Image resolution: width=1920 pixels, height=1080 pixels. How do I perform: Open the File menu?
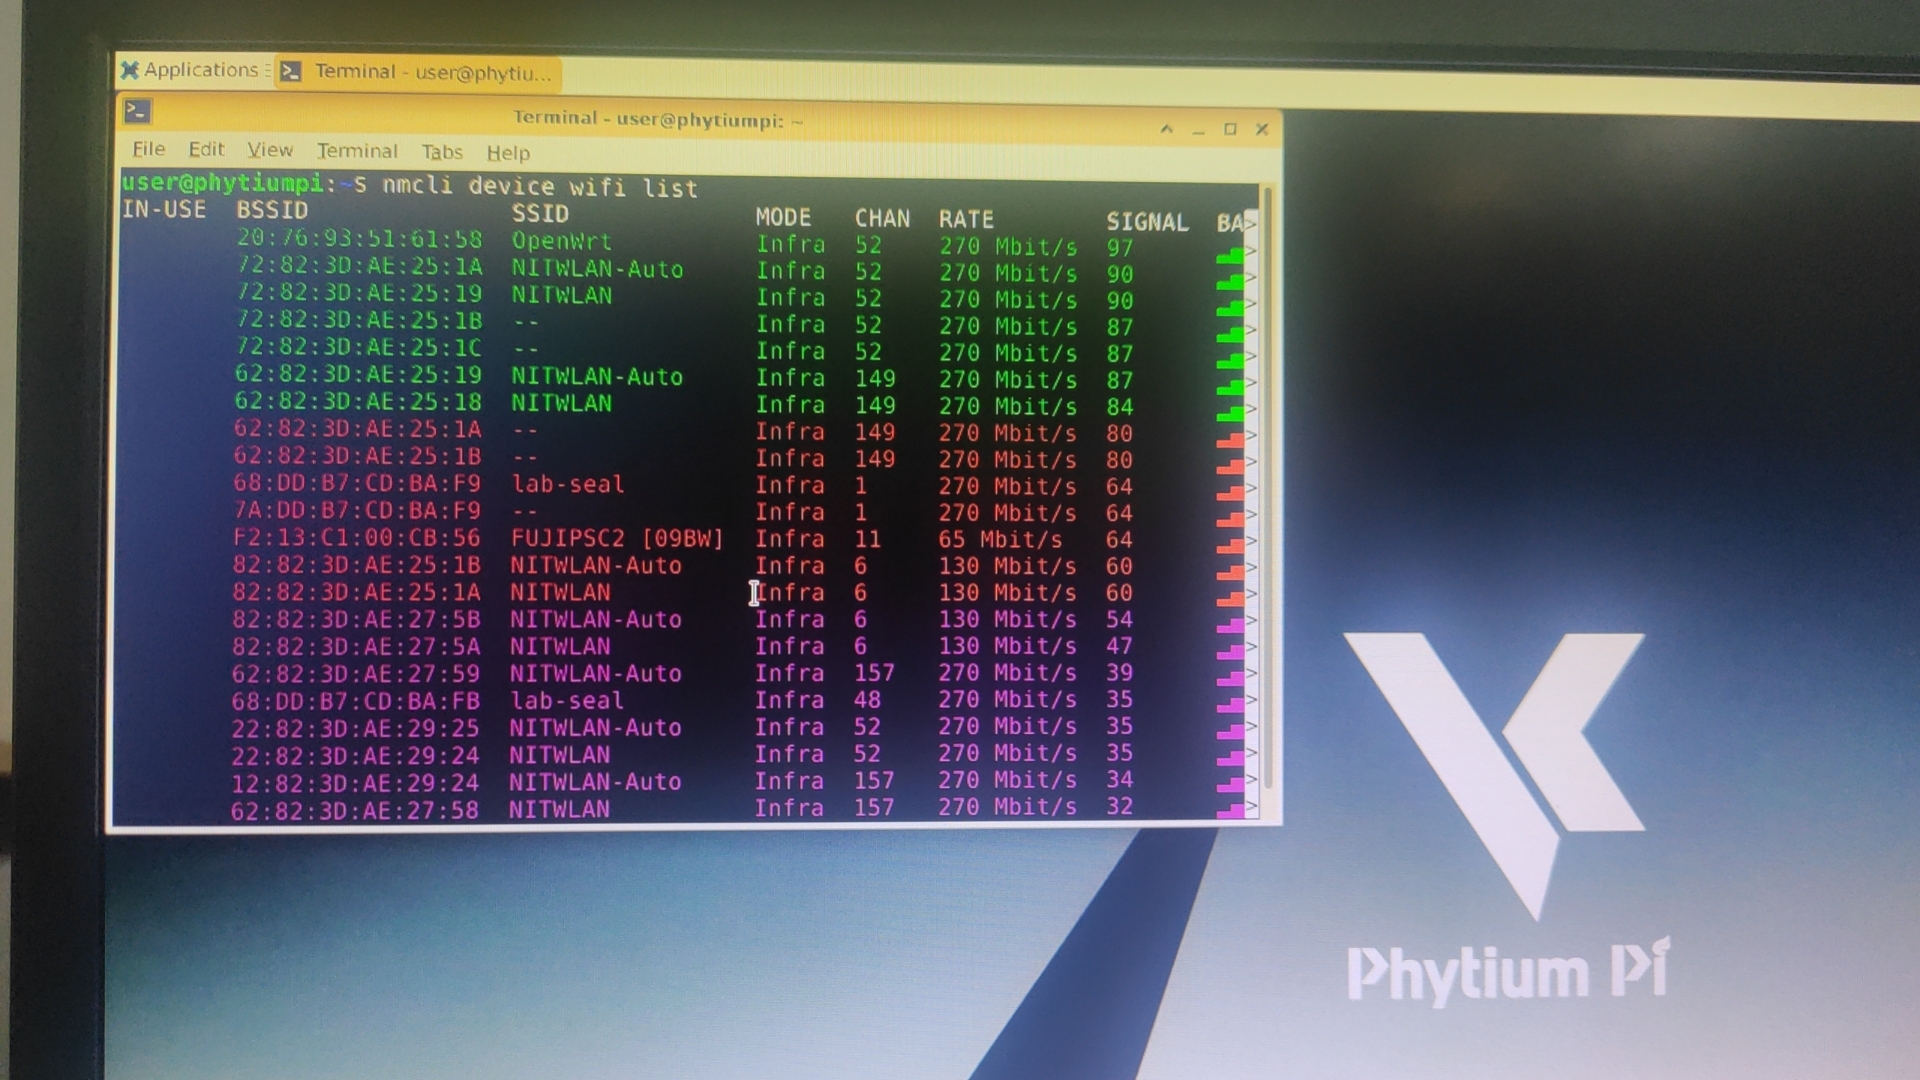pos(148,149)
